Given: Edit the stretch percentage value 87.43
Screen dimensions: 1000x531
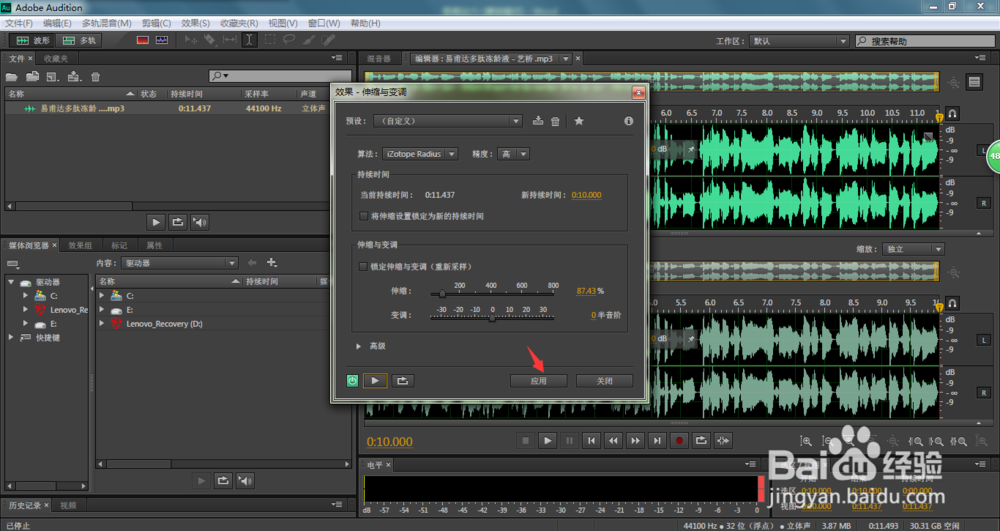Looking at the screenshot, I should click(x=586, y=291).
